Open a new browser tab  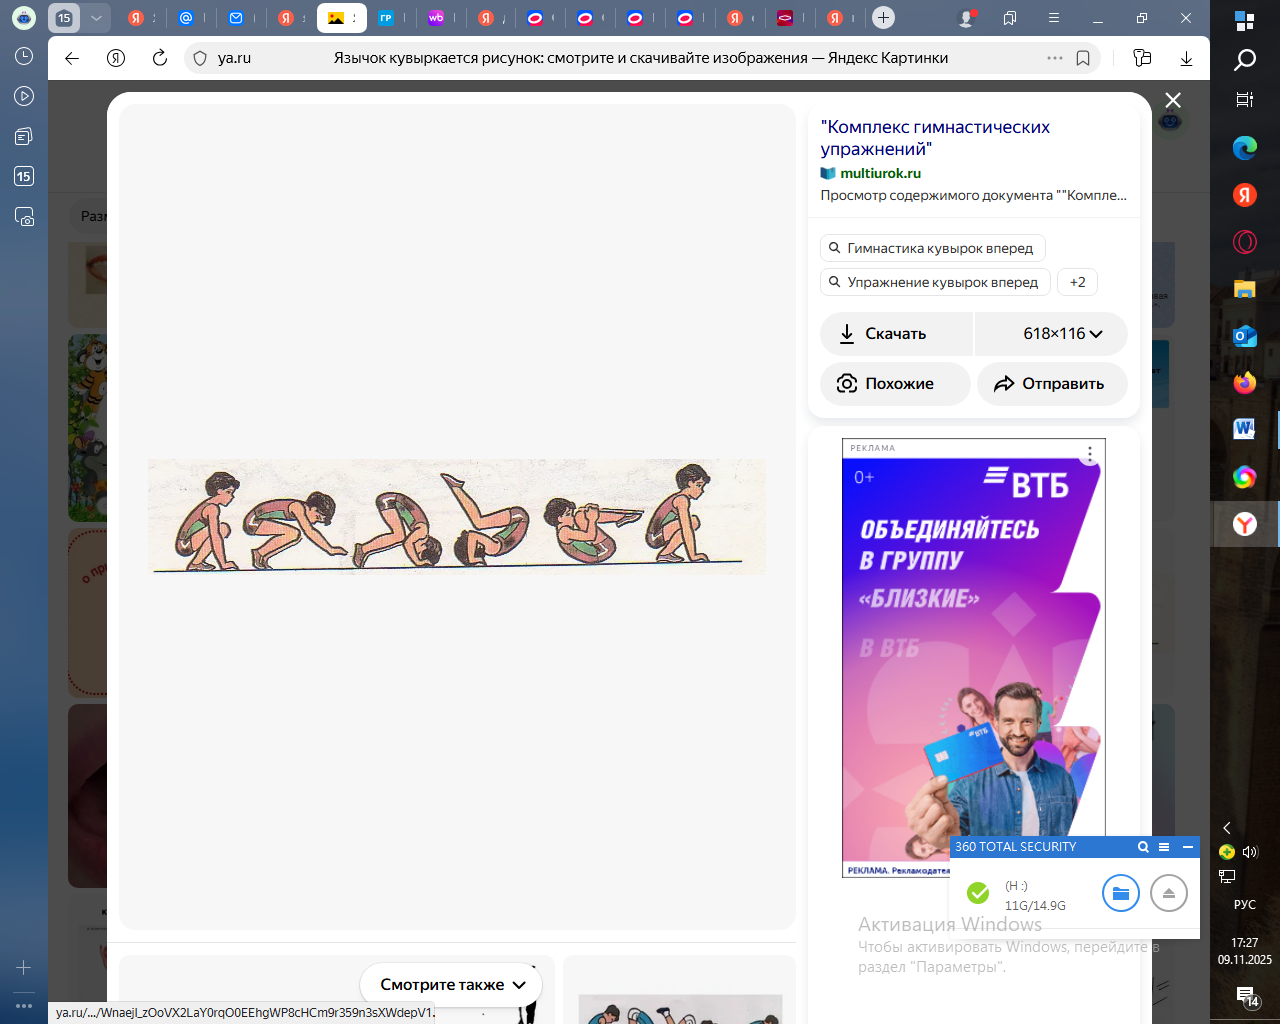[883, 18]
